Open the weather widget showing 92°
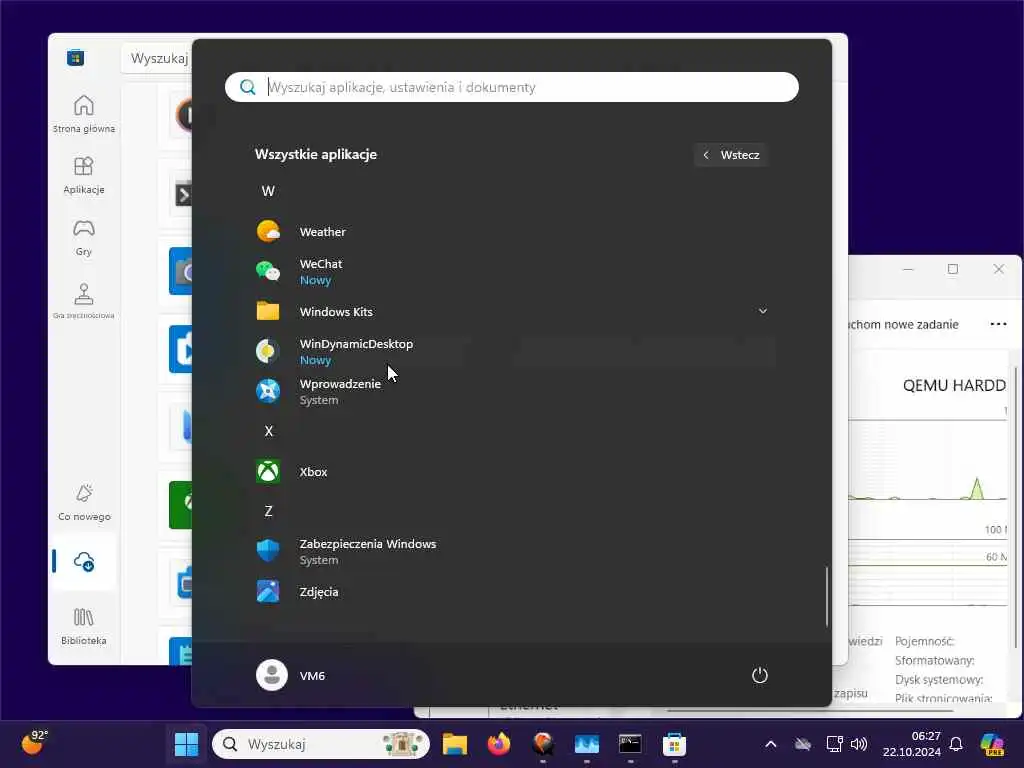Image resolution: width=1024 pixels, height=768 pixels. tap(35, 743)
